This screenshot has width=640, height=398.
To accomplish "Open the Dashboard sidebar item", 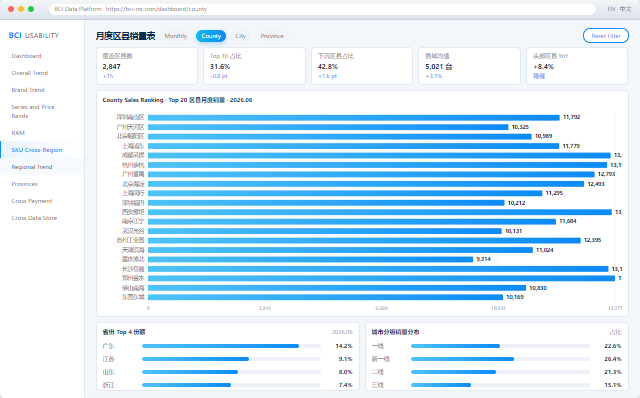I will pyautogui.click(x=26, y=56).
